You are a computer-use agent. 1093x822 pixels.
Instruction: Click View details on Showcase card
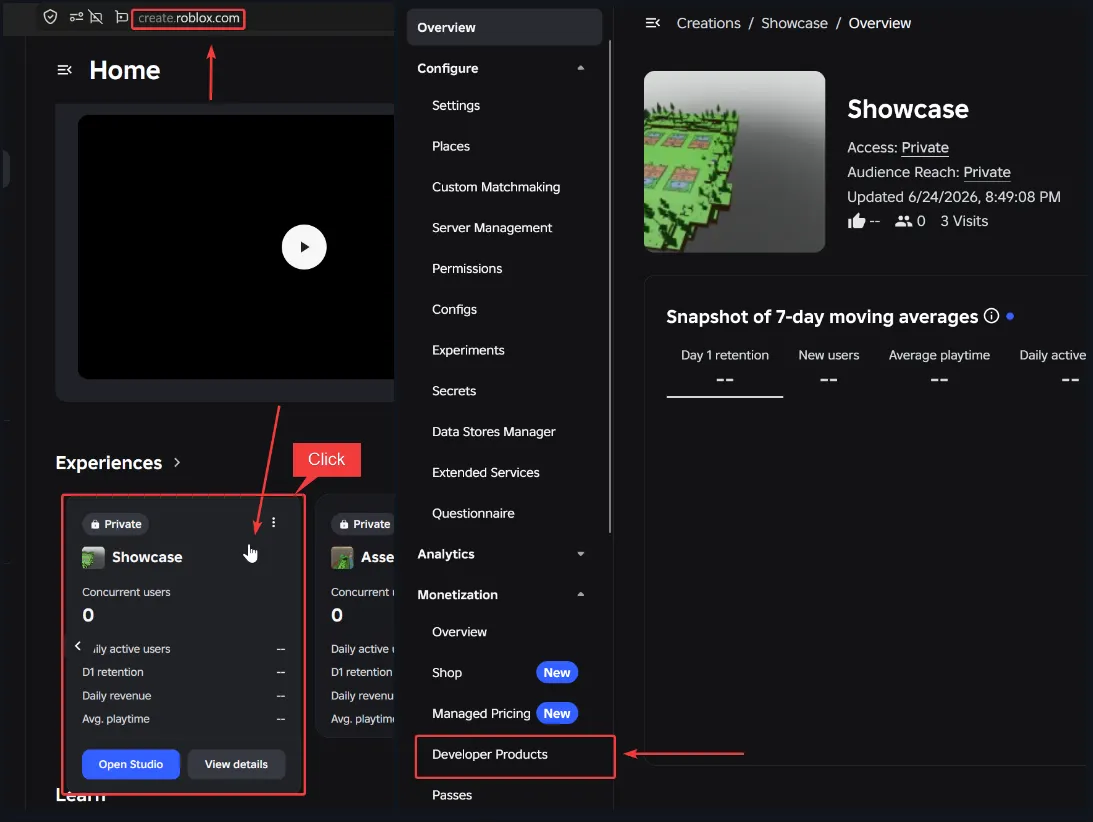(x=236, y=764)
